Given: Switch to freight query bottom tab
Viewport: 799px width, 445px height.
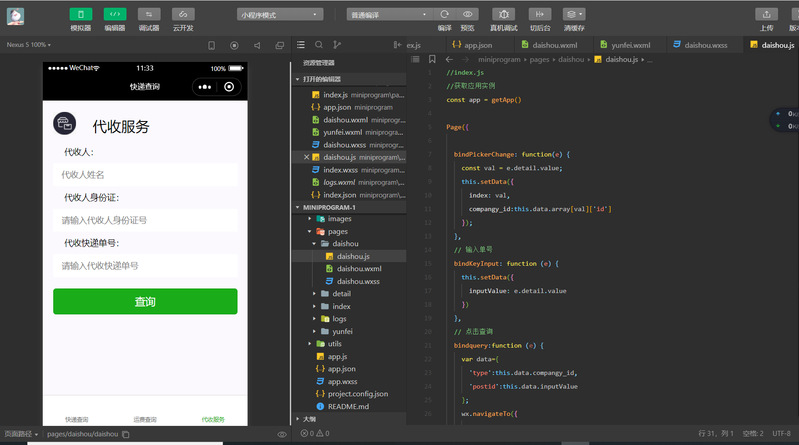Looking at the screenshot, I should [x=145, y=420].
